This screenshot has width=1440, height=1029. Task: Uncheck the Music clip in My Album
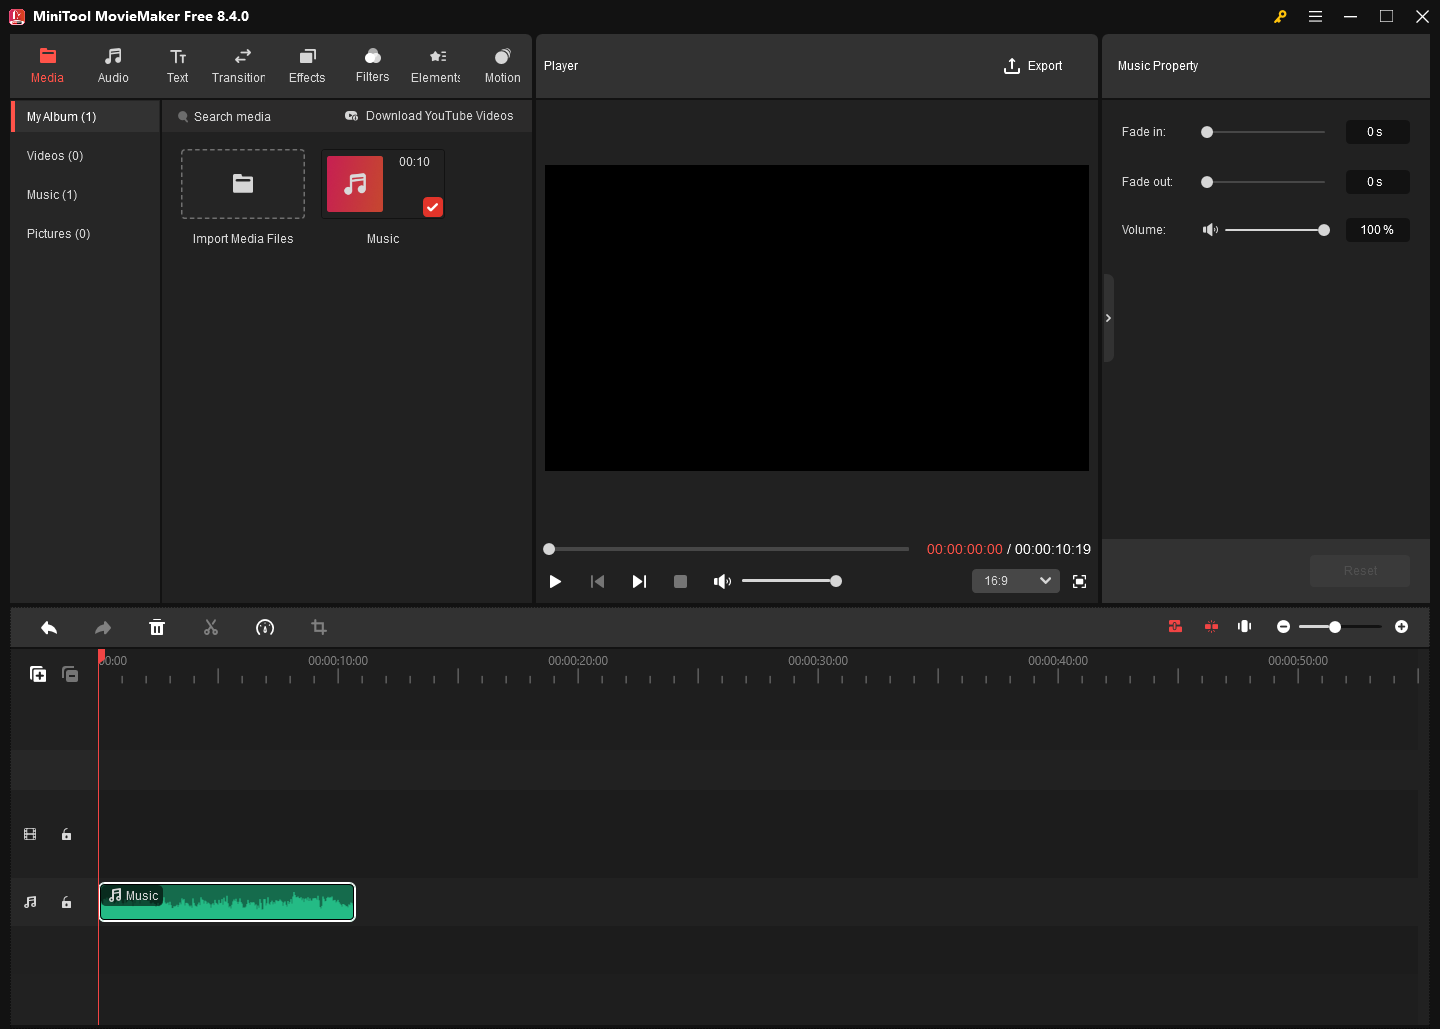click(x=432, y=207)
